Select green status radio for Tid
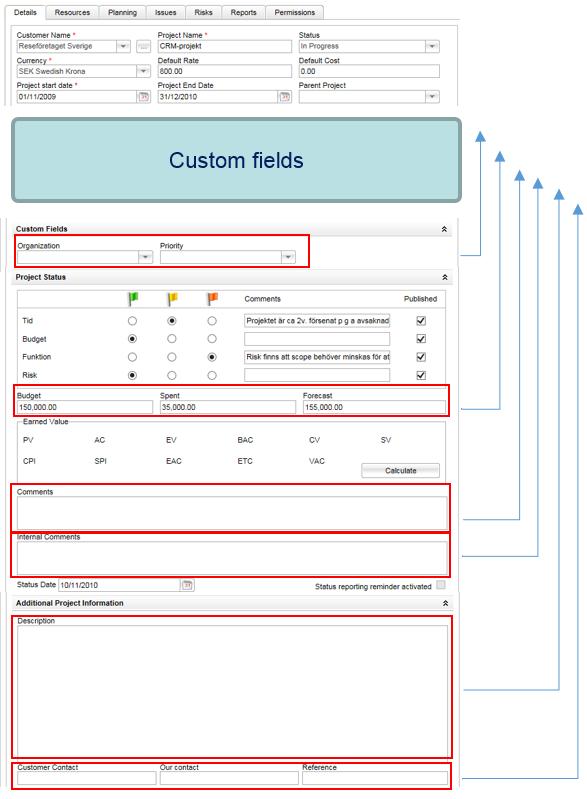 coord(132,321)
